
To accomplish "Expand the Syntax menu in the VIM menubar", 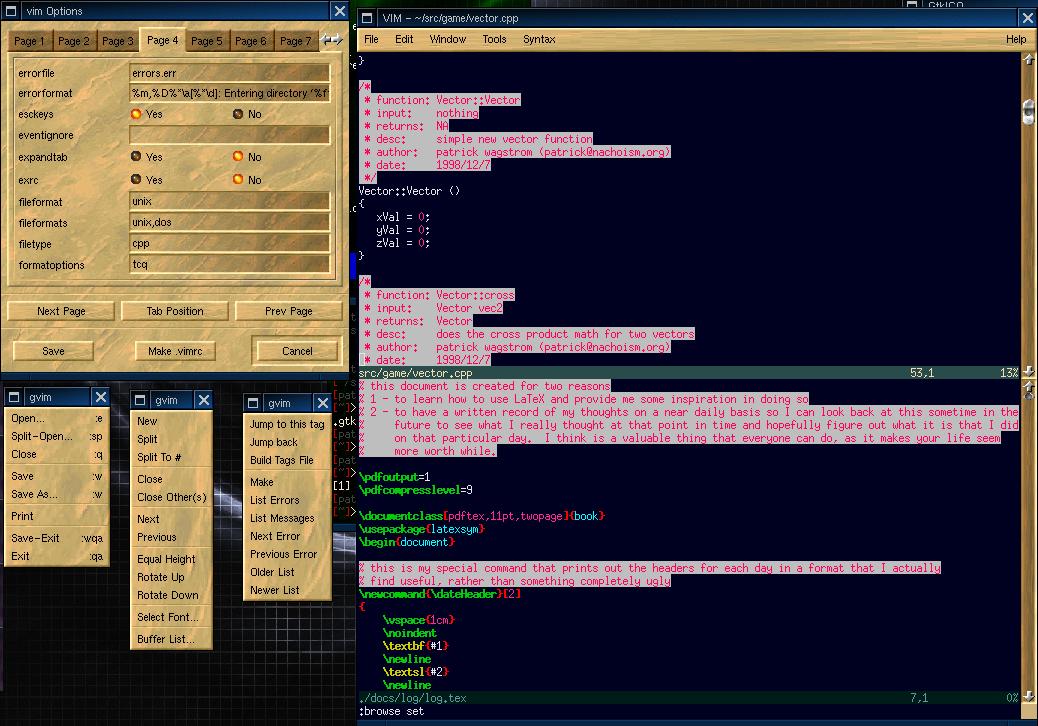I will pos(539,40).
